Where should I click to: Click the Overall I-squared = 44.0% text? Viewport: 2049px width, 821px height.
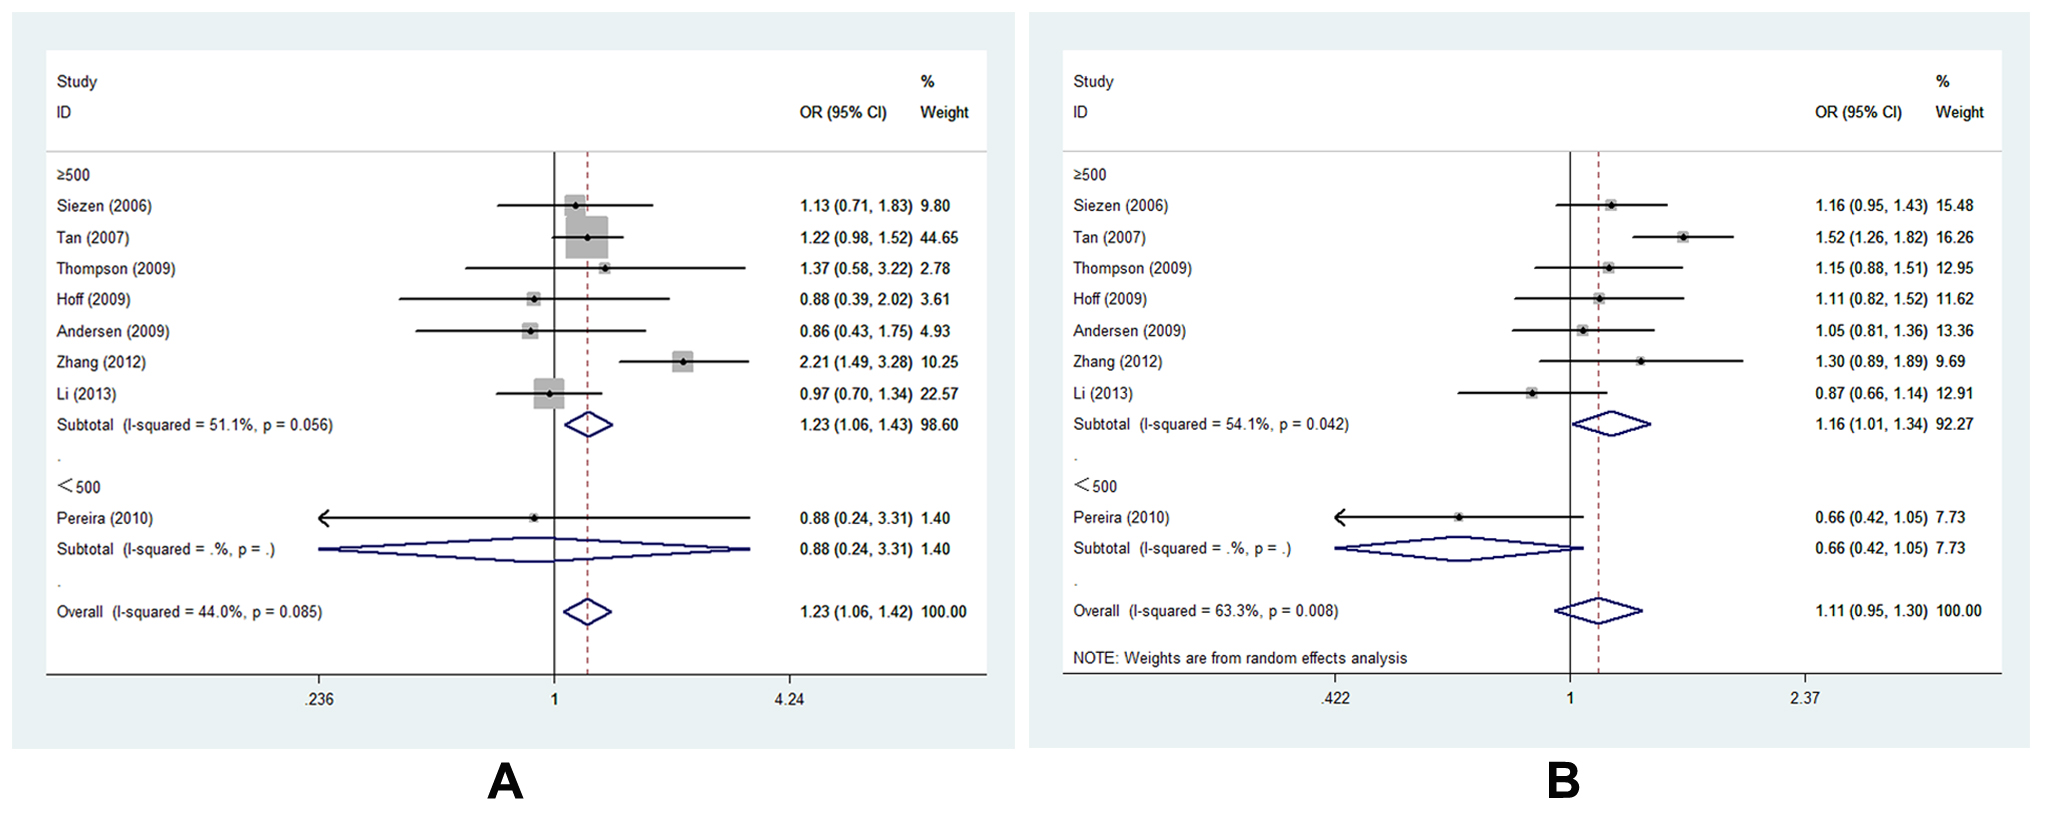[x=189, y=612]
